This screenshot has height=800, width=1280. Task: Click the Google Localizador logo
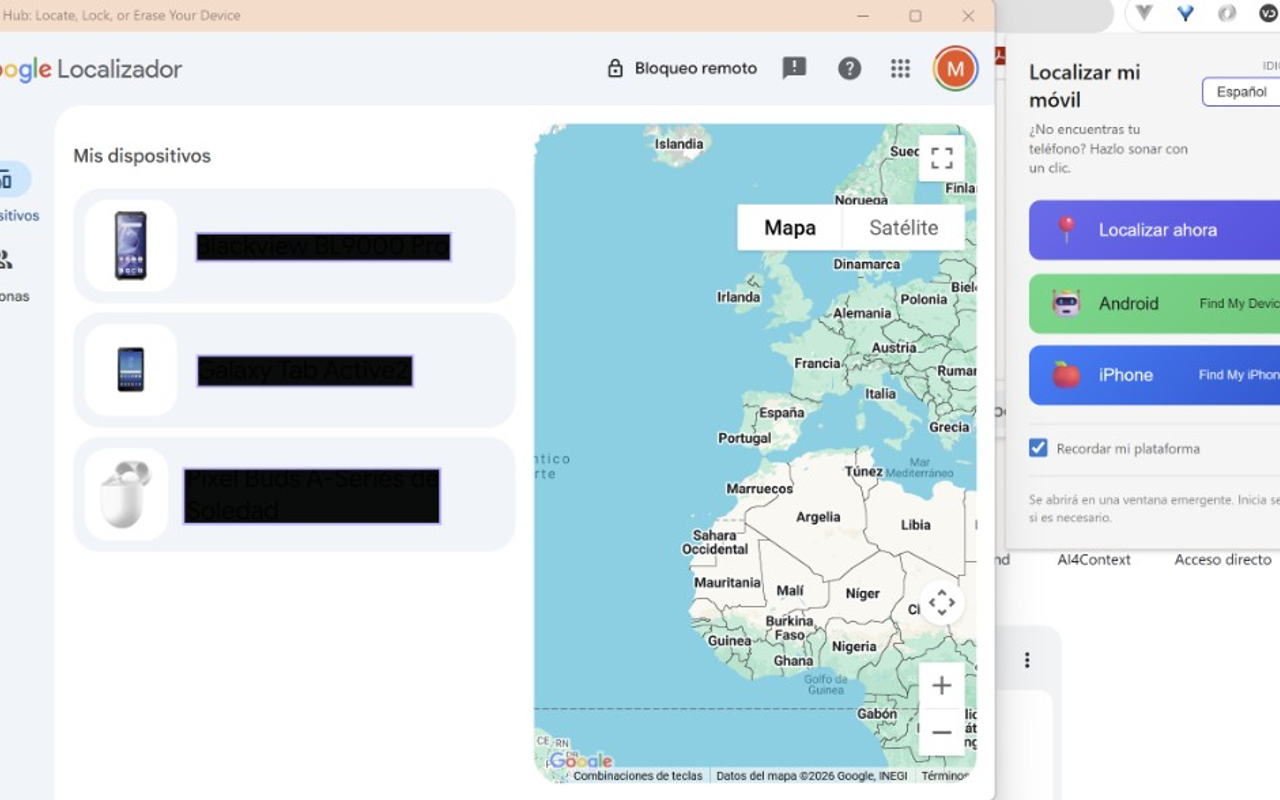[91, 69]
